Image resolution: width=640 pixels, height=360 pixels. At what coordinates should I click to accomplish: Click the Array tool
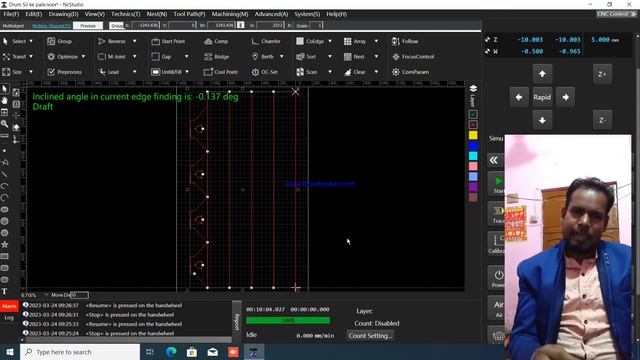[355, 41]
